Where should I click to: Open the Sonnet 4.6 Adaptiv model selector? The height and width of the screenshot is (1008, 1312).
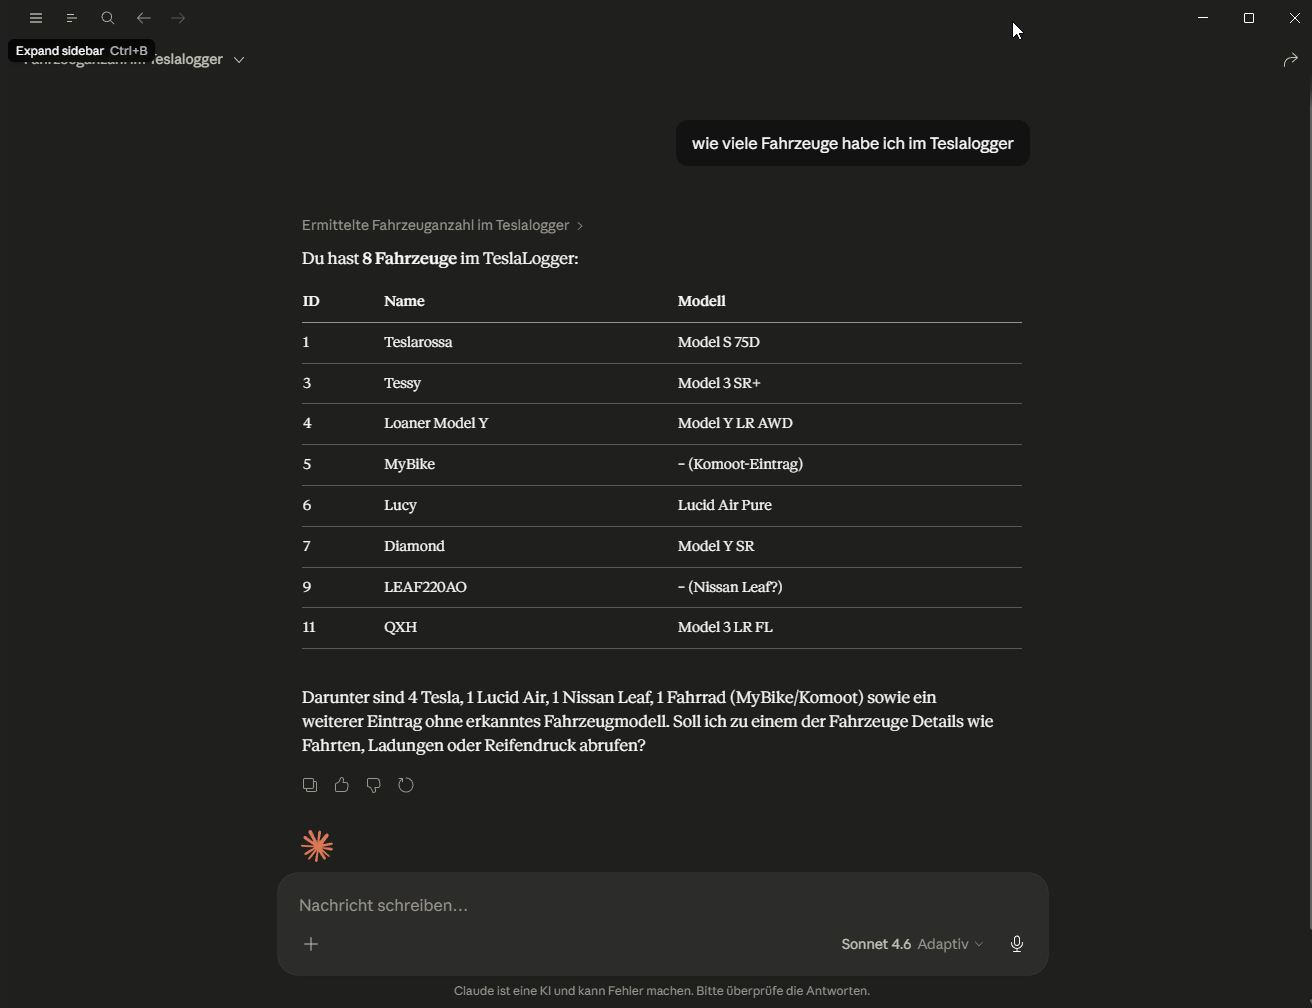tap(912, 944)
